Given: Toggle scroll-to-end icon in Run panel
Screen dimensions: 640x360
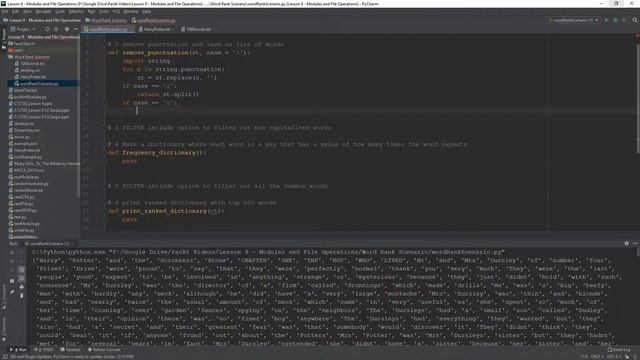Looking at the screenshot, I should [22, 278].
